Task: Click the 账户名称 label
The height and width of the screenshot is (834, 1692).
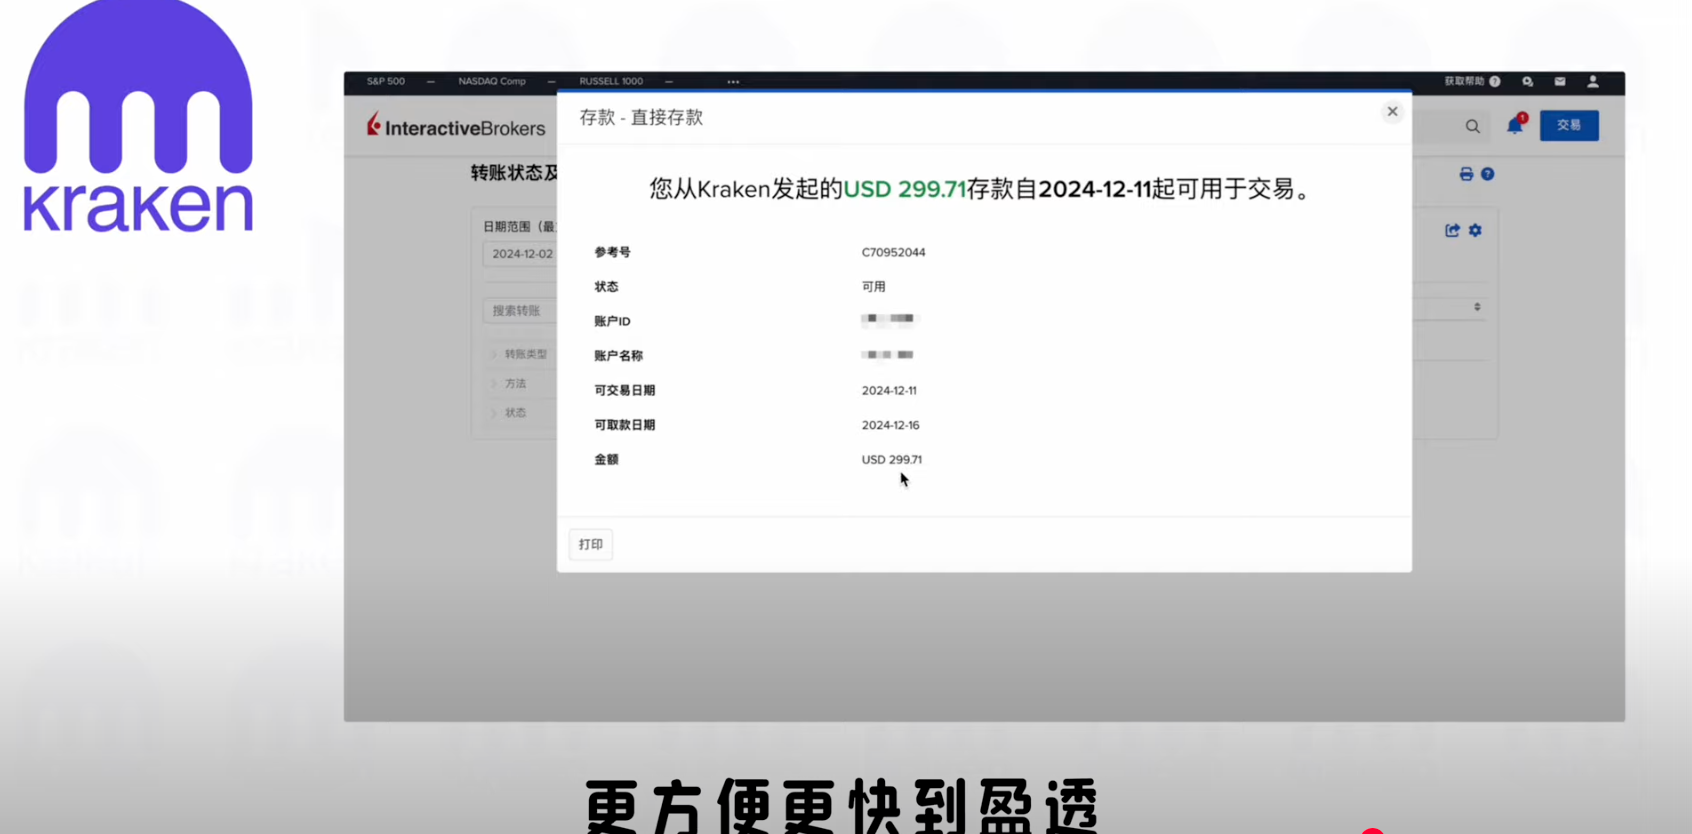Action: click(618, 356)
